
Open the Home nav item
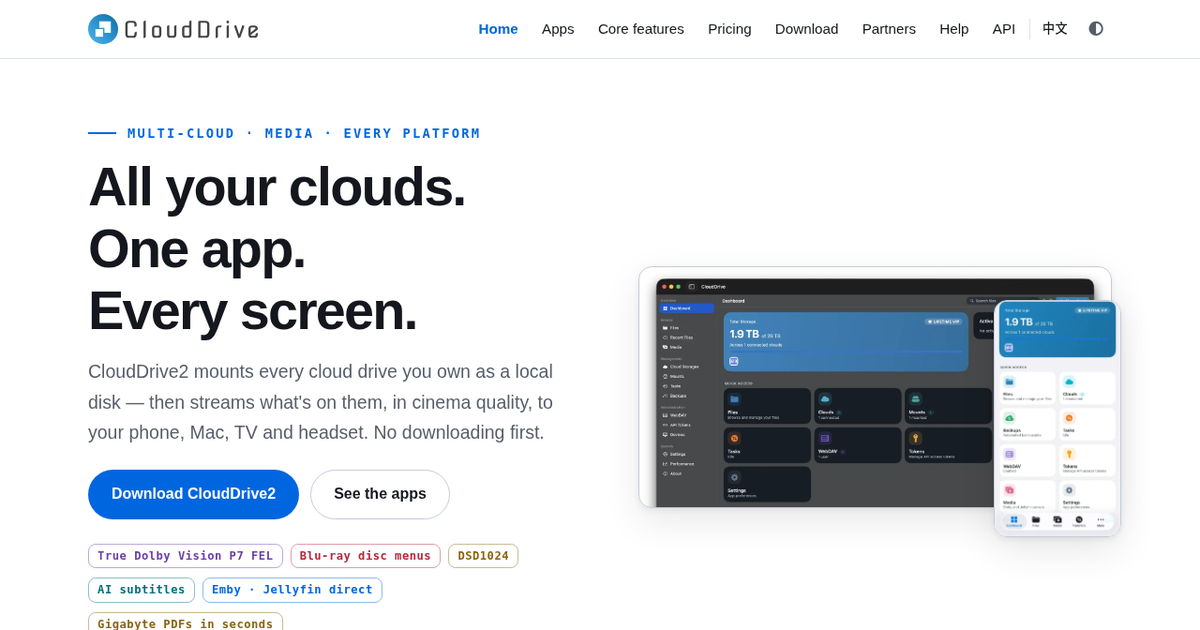point(498,28)
